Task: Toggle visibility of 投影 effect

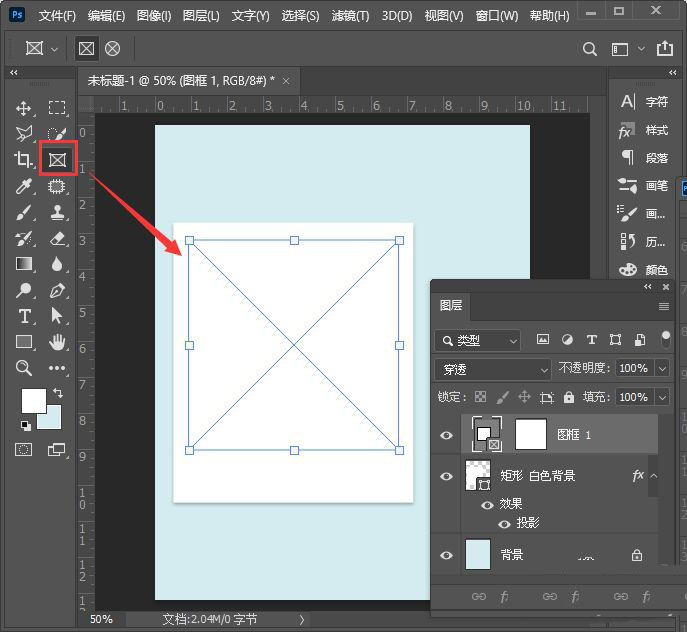Action: [x=504, y=524]
